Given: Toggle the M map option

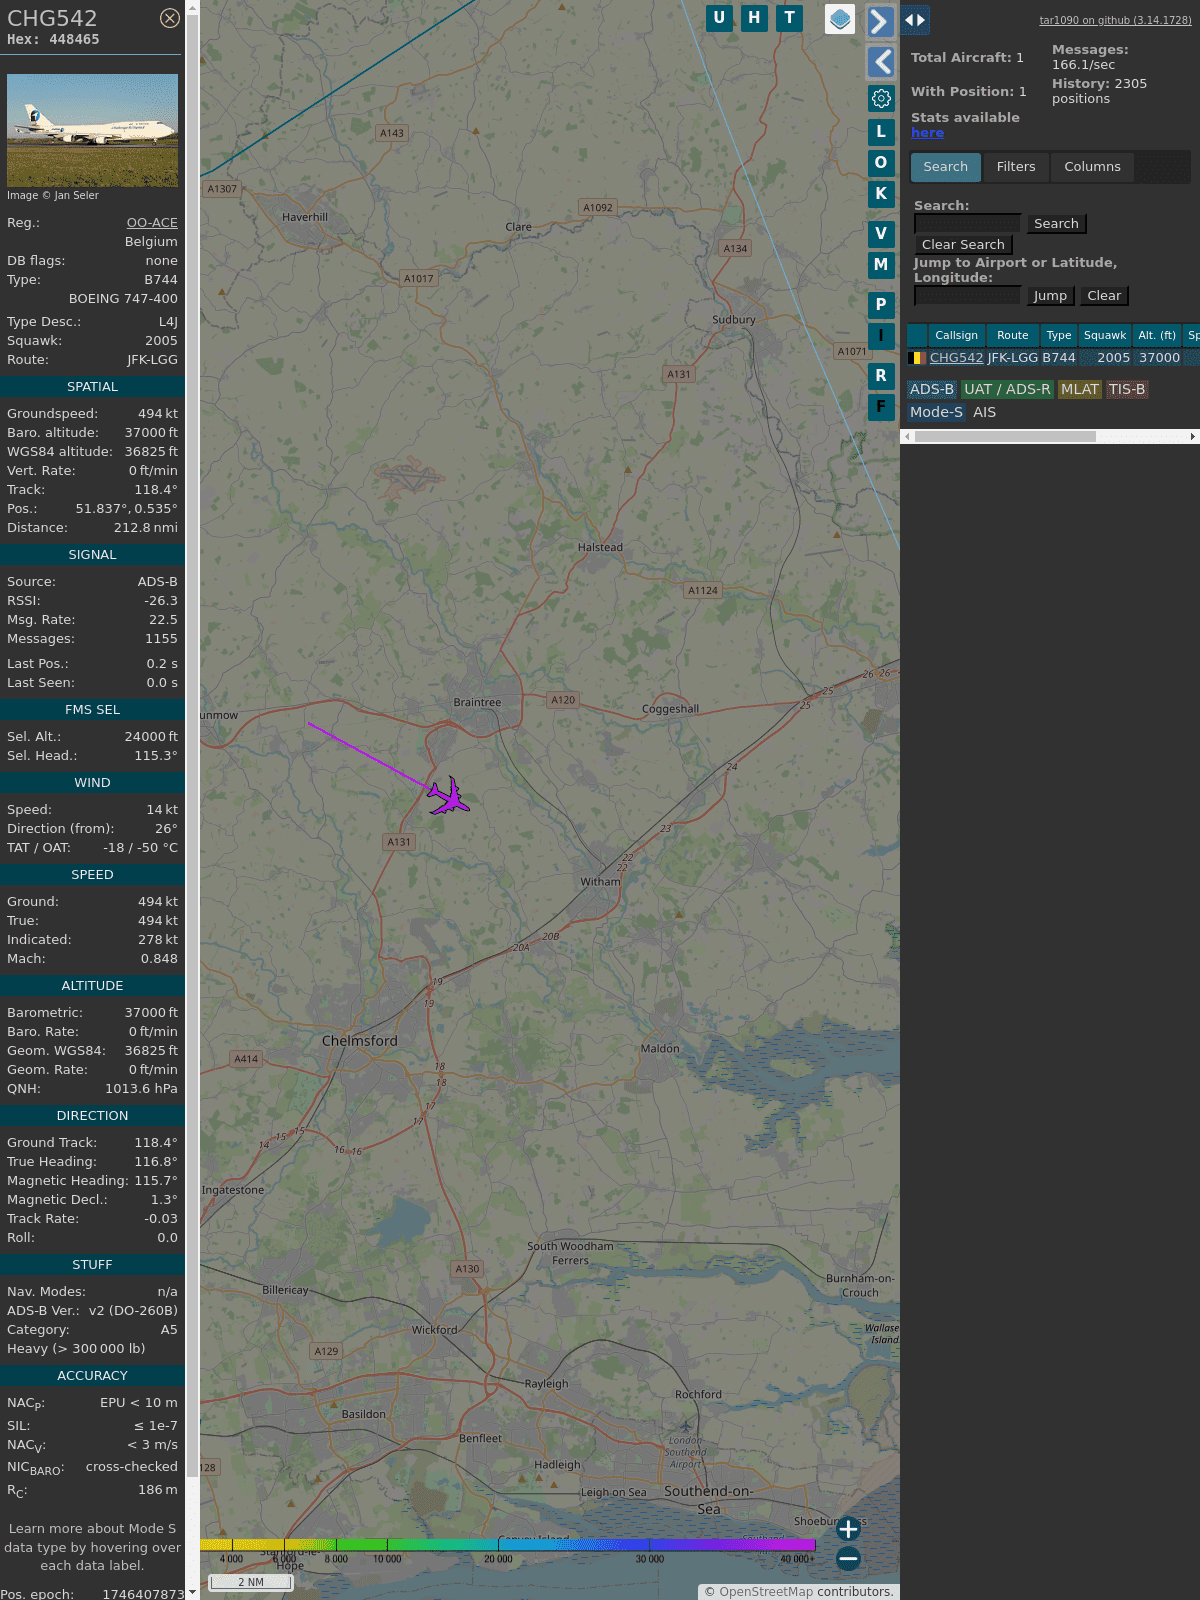Looking at the screenshot, I should tap(881, 265).
